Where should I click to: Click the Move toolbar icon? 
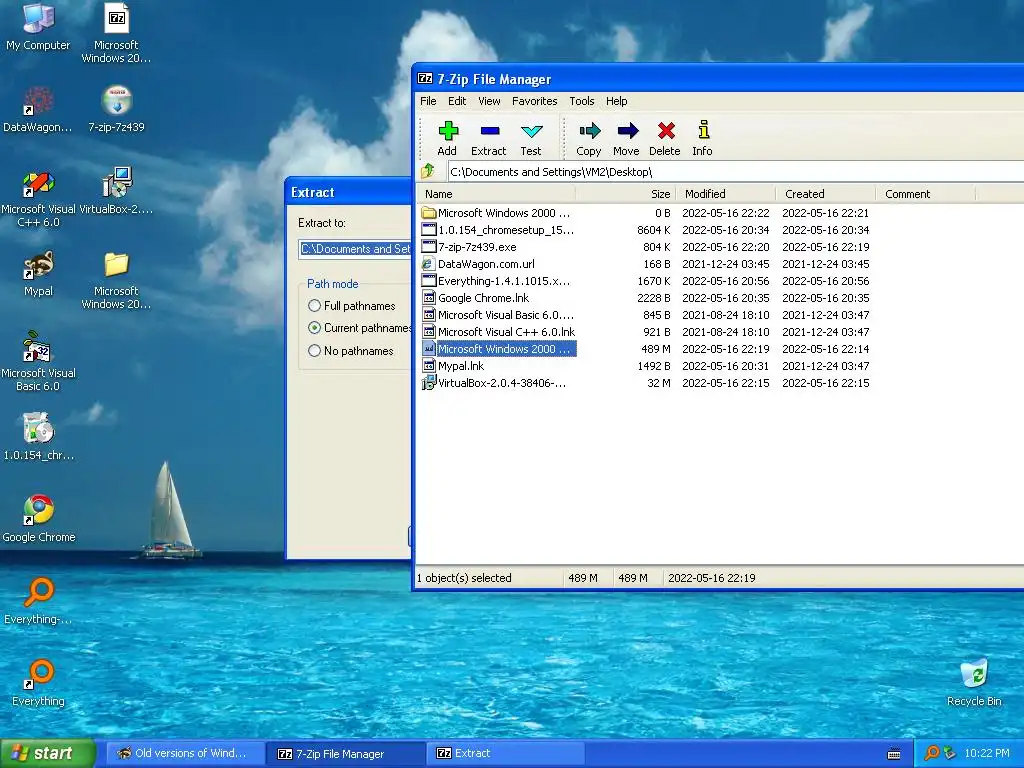pos(626,138)
